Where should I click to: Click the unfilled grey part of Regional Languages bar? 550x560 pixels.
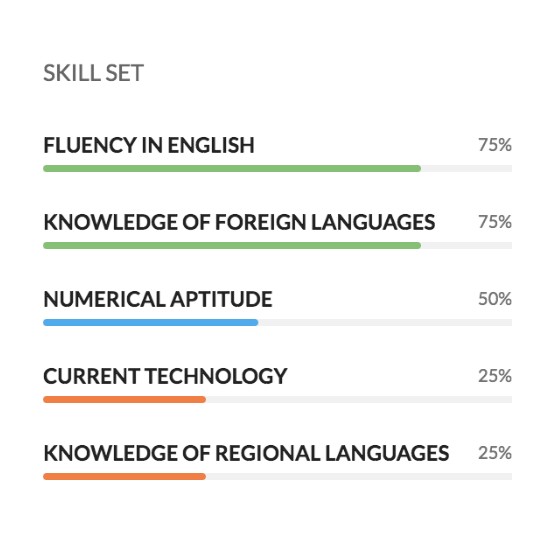pos(359,476)
